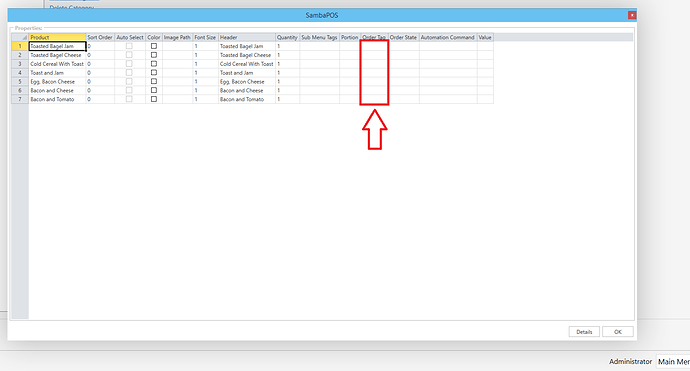
Task: Edit Portion cell for Toast and Jam
Action: (x=350, y=73)
